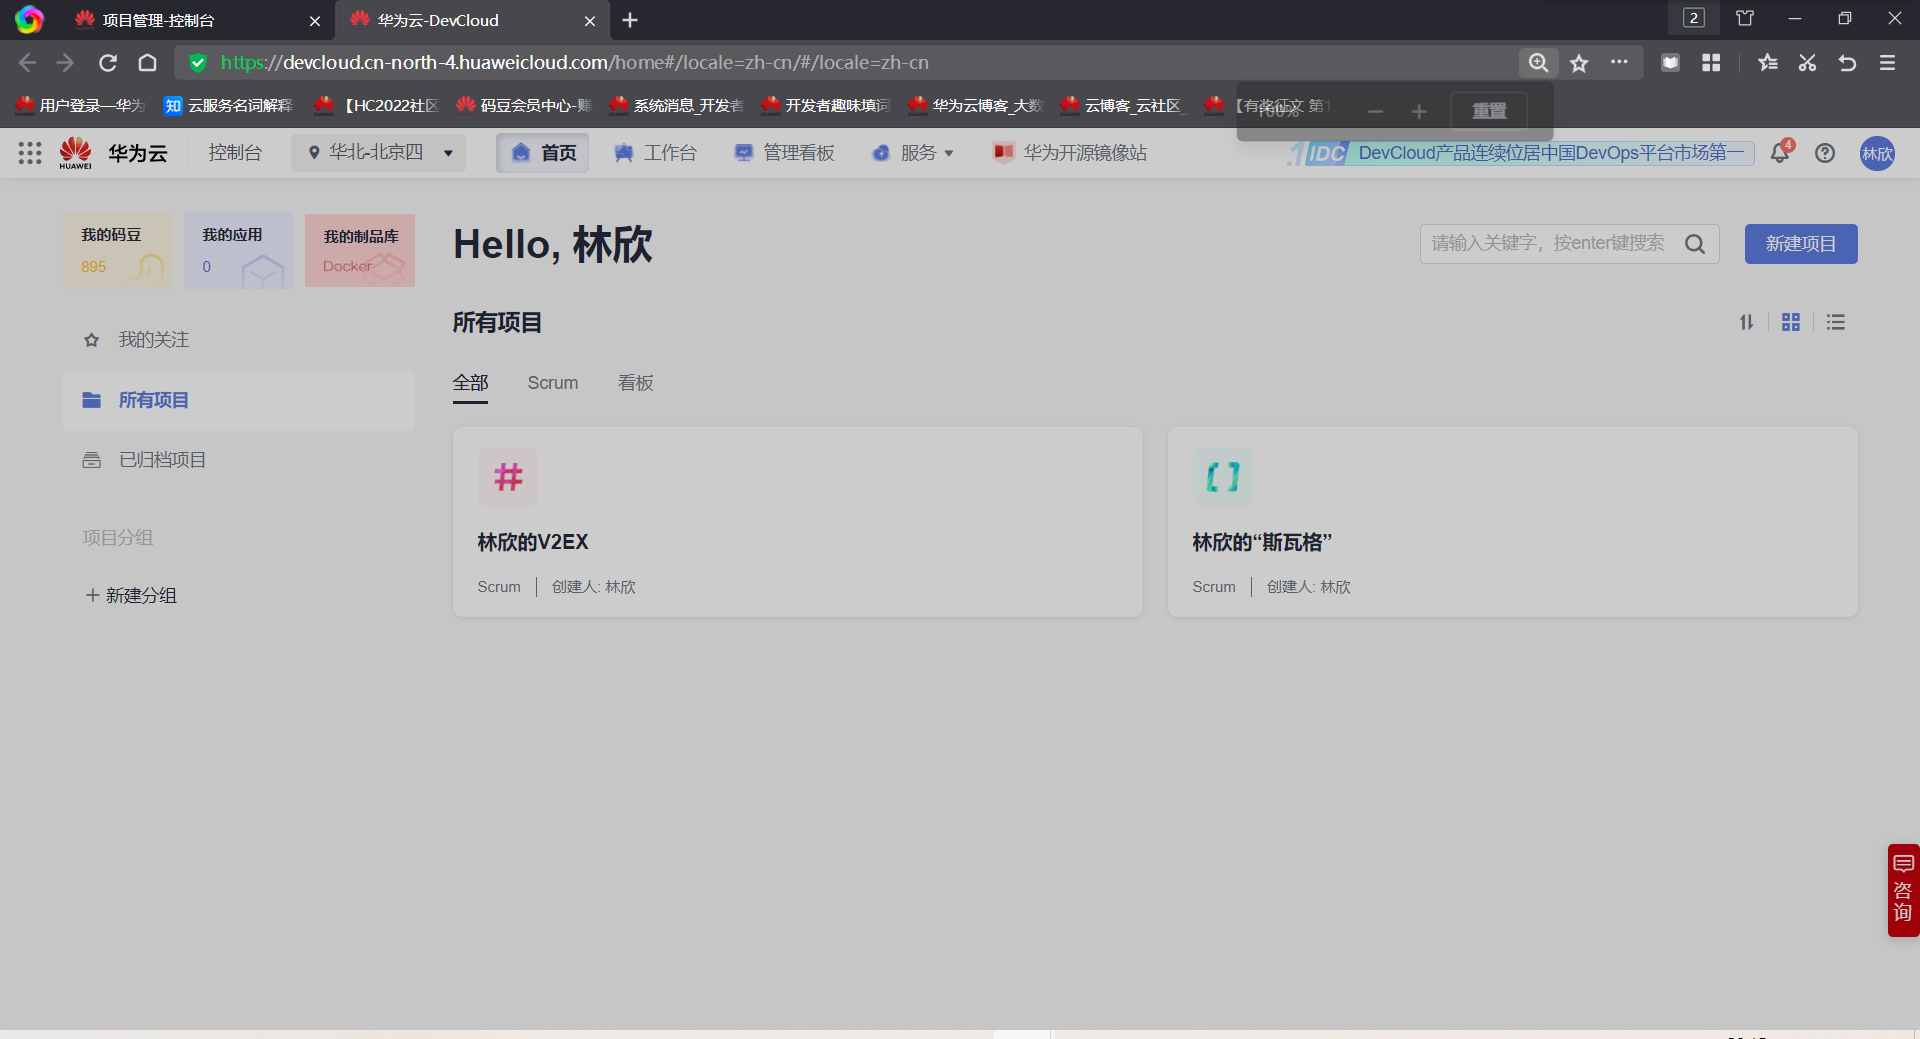This screenshot has height=1039, width=1920.
Task: Select the Scrum projects tab
Action: (x=553, y=383)
